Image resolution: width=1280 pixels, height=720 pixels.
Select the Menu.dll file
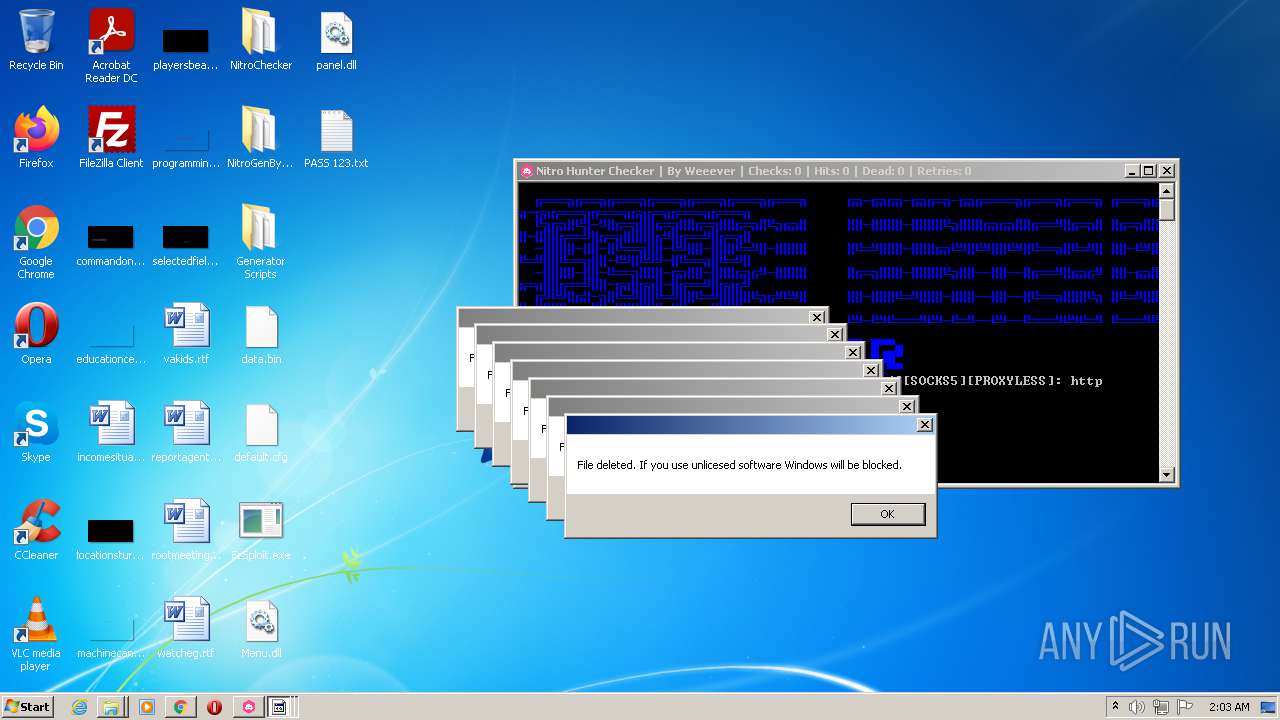(260, 629)
